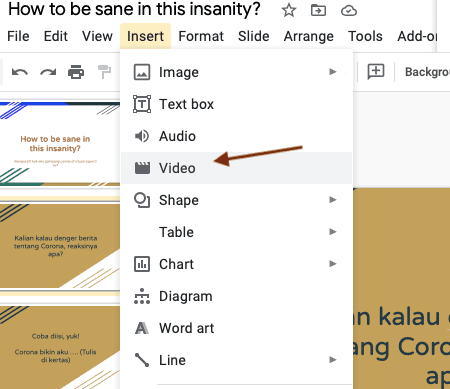The height and width of the screenshot is (389, 450).
Task: Choose Diagram from Insert menu
Action: [x=236, y=296]
